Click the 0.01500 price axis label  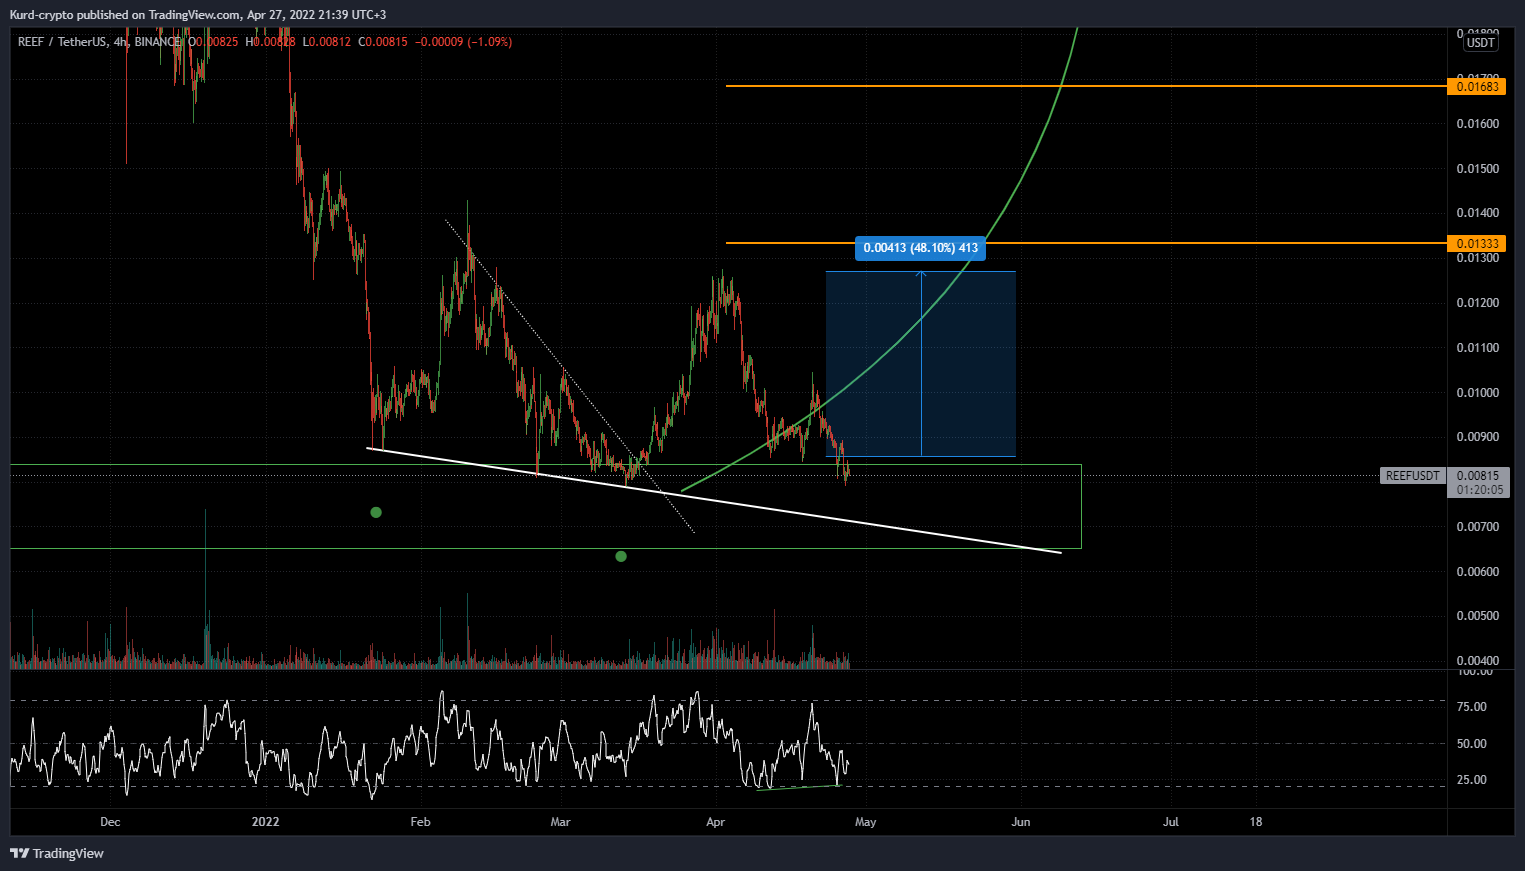(1477, 168)
